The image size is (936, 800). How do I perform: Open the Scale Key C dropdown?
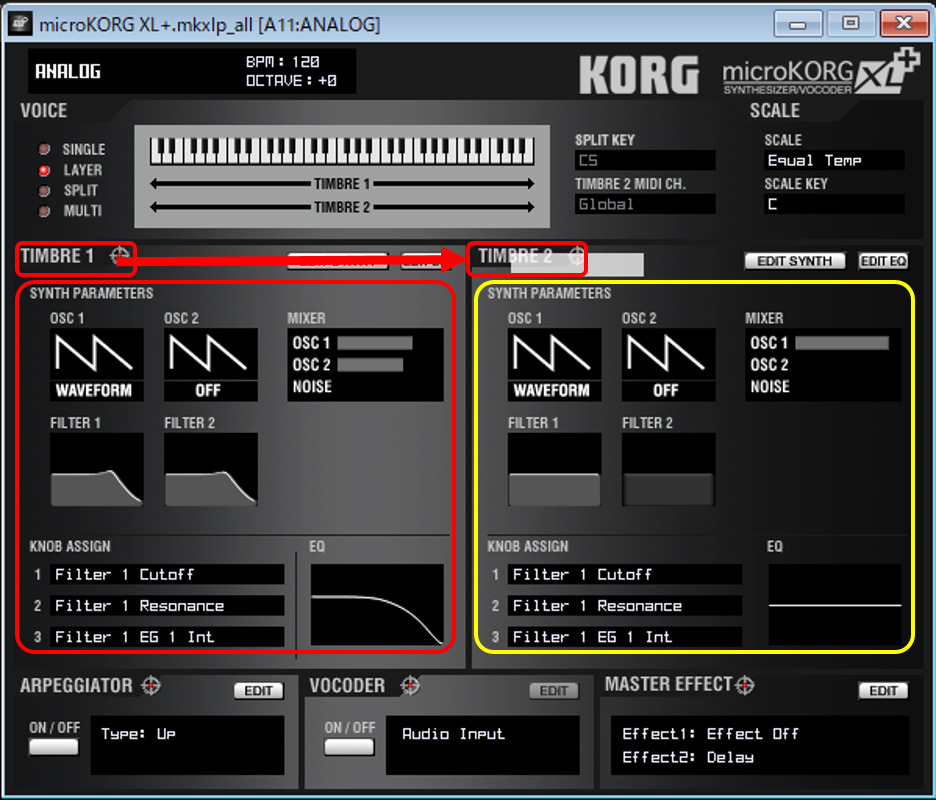tap(834, 204)
